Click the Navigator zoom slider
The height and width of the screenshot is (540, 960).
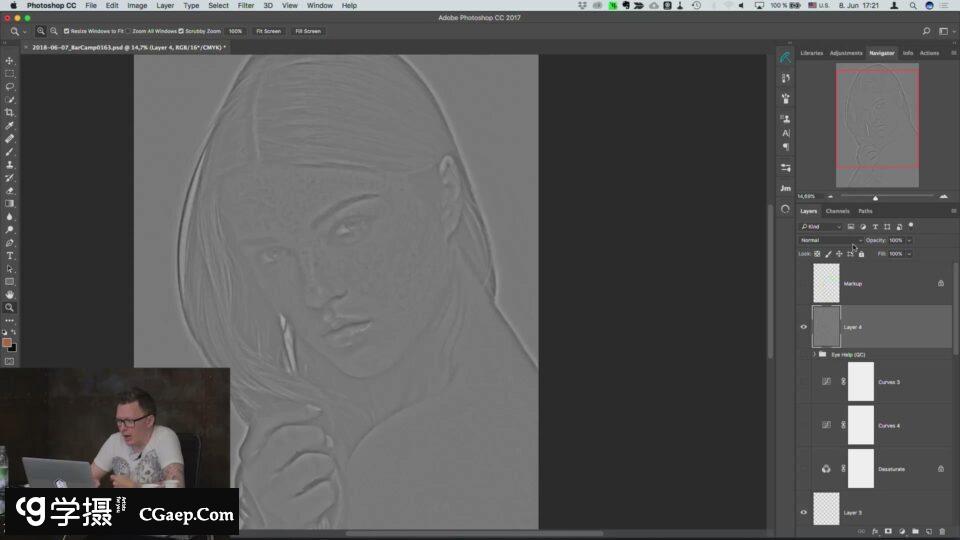coord(875,197)
